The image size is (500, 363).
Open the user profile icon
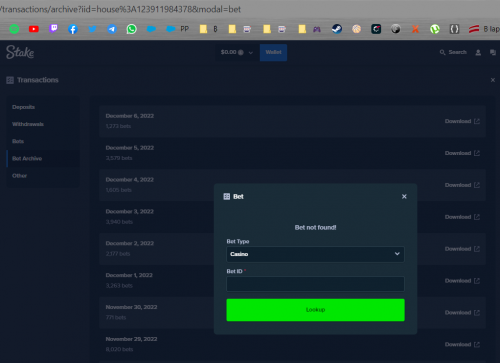click(478, 52)
